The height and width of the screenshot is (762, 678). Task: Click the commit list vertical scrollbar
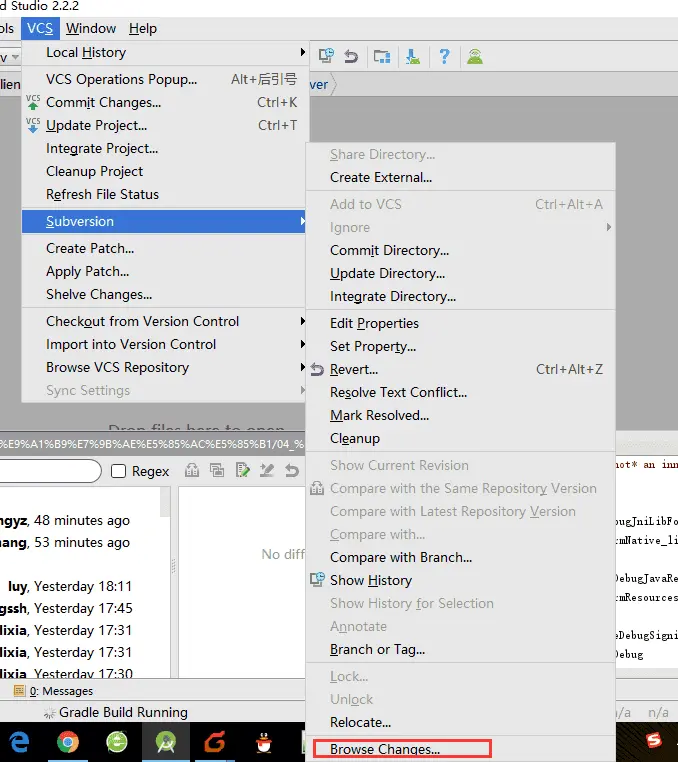pos(165,502)
